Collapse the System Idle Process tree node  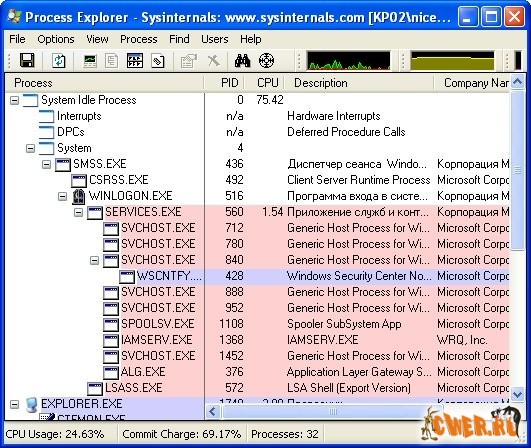(14, 100)
